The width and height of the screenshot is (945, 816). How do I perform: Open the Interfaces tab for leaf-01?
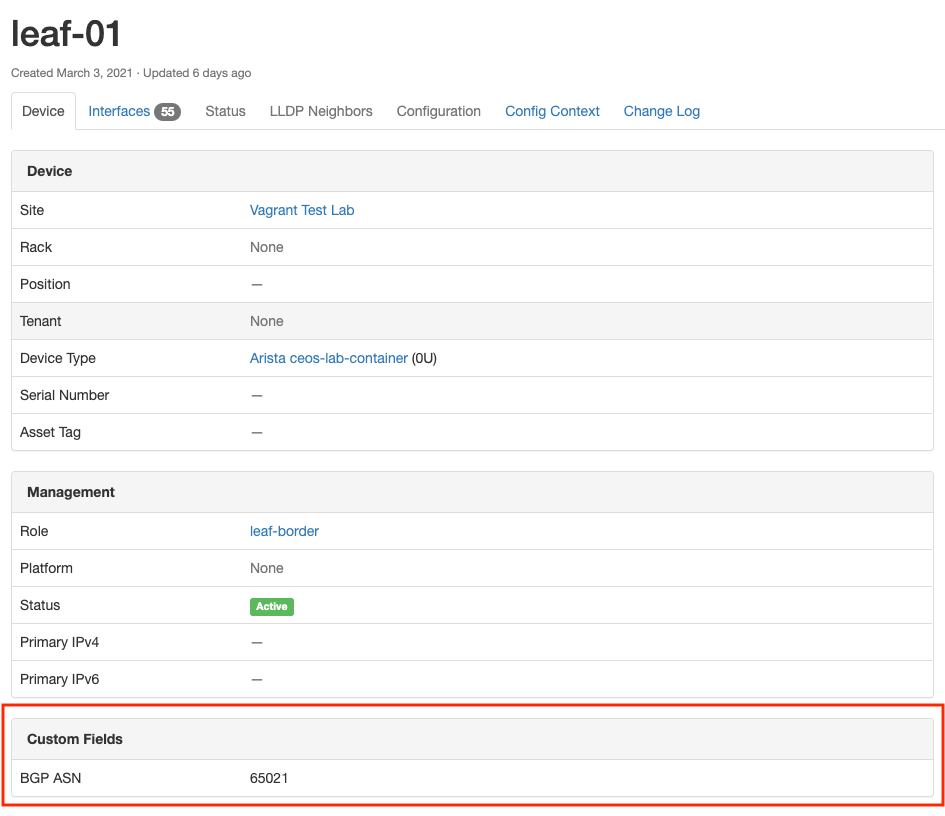pos(119,111)
